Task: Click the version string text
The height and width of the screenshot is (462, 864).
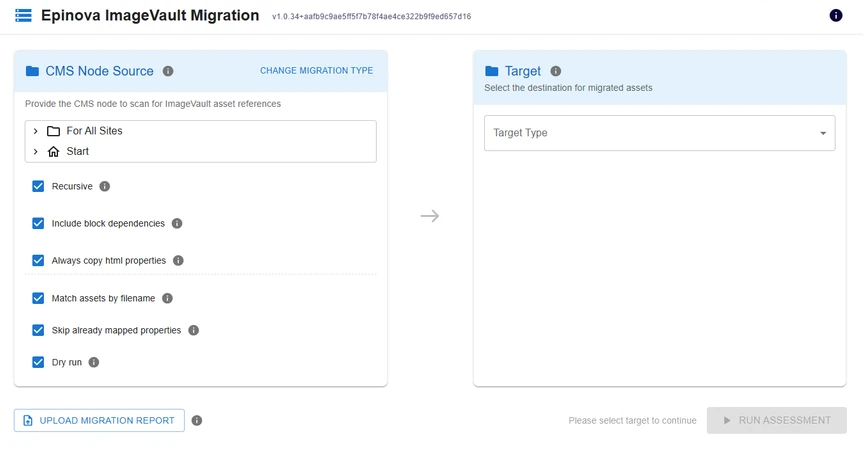Action: 371,17
